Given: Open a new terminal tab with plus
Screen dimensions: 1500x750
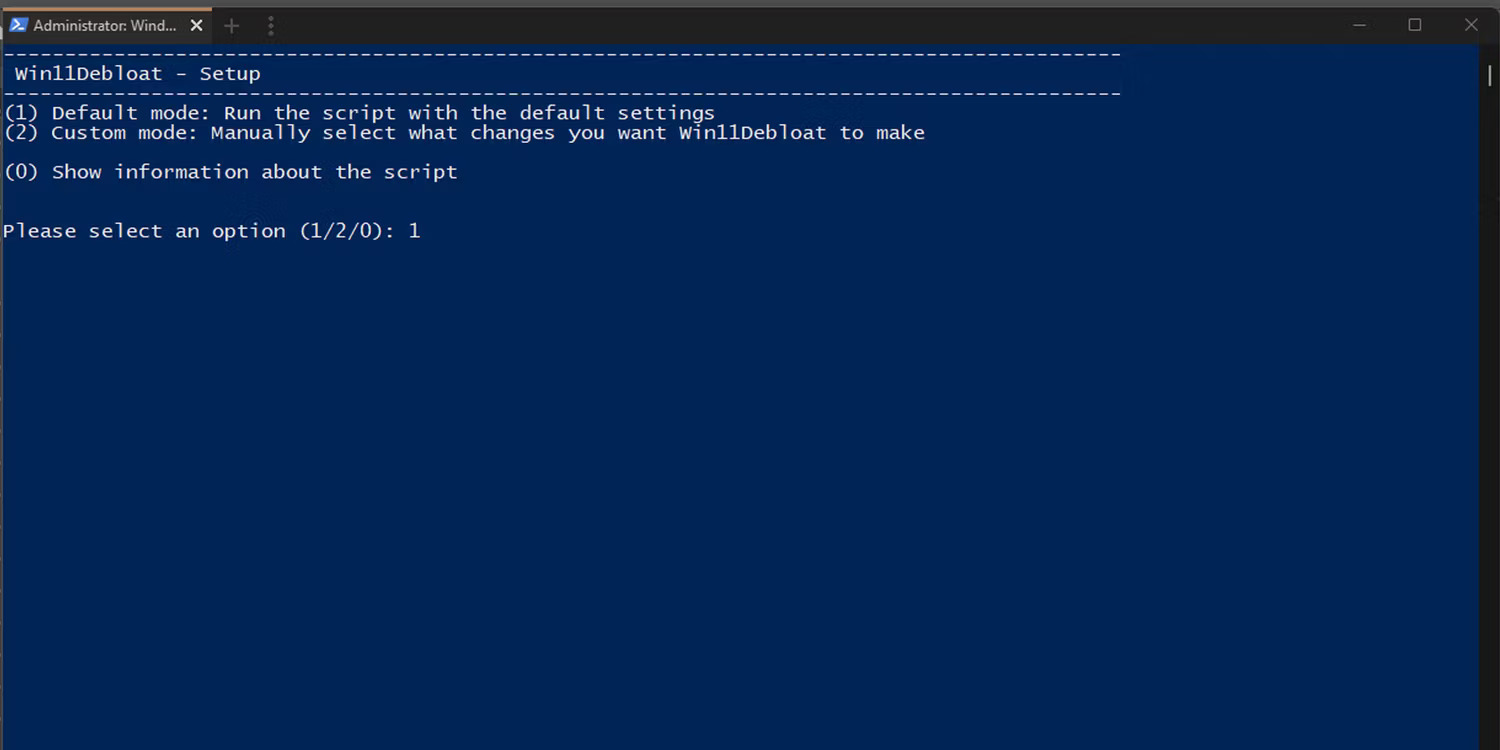Looking at the screenshot, I should 232,26.
